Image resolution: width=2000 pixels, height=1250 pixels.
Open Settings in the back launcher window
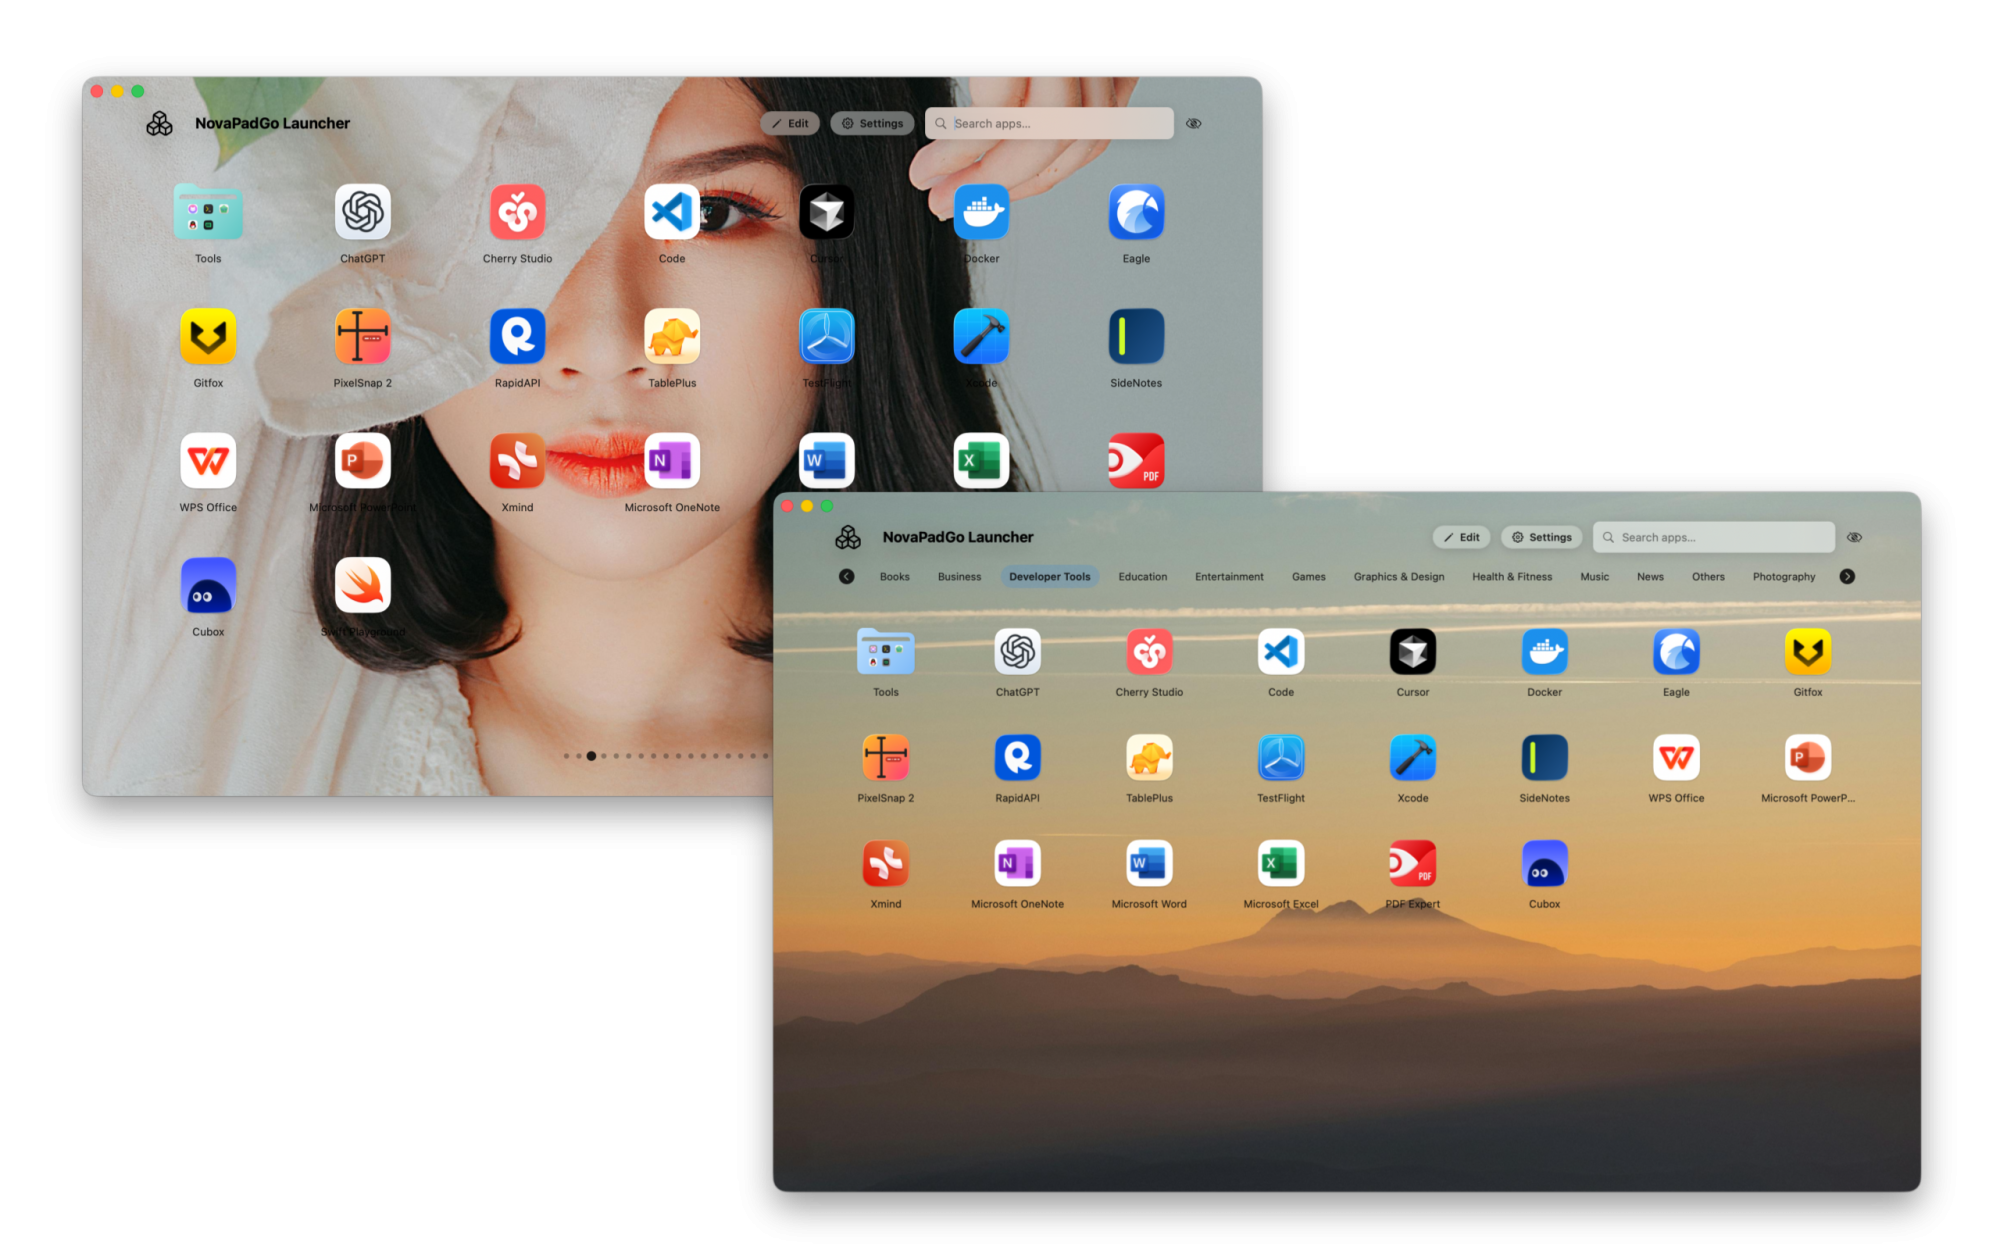point(872,124)
